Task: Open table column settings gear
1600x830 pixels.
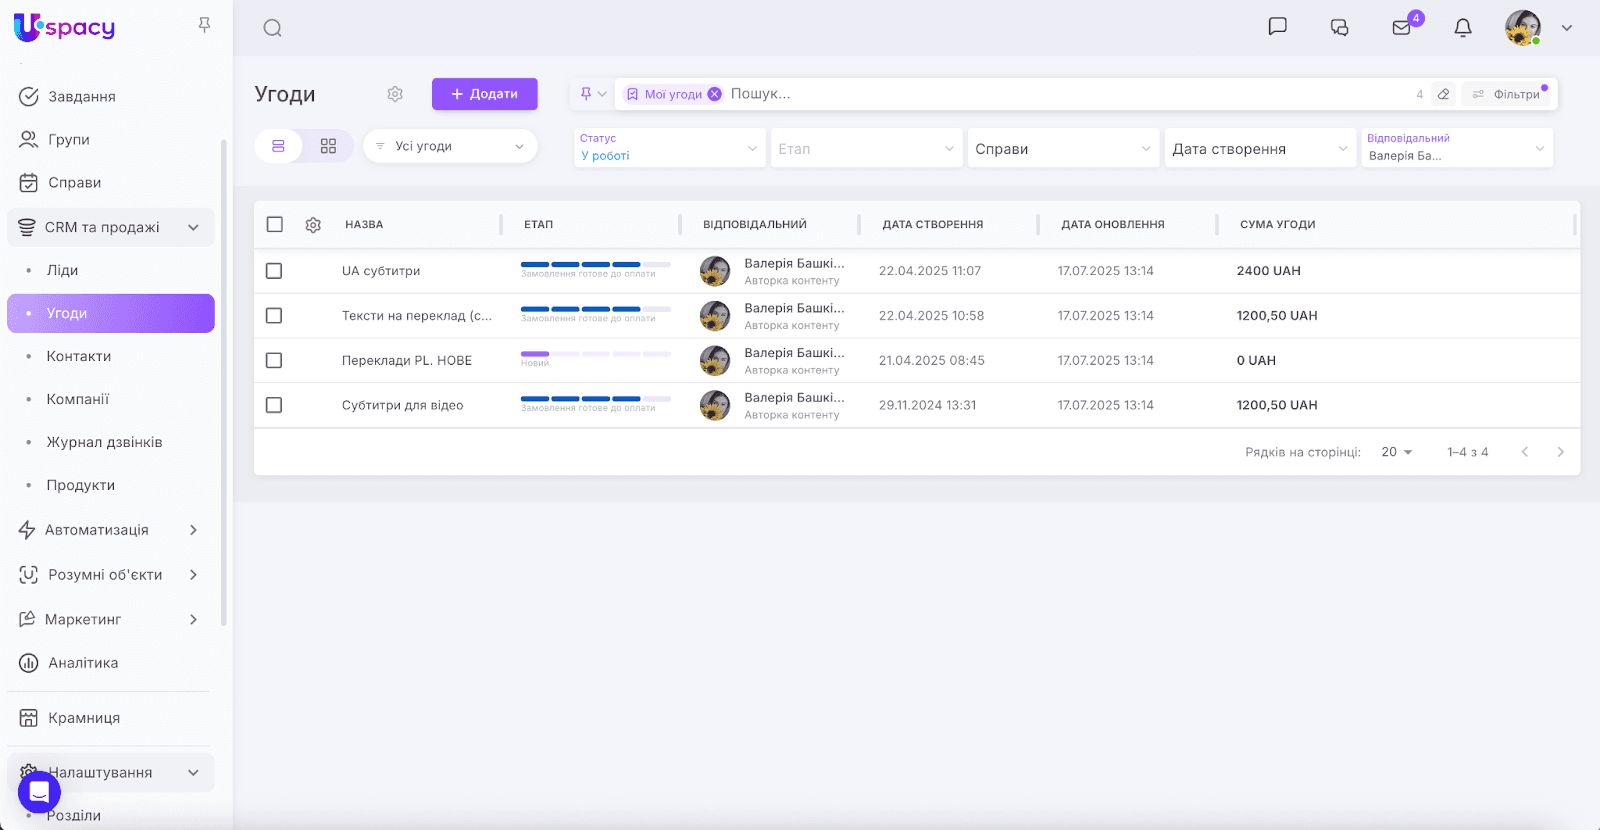Action: click(313, 225)
